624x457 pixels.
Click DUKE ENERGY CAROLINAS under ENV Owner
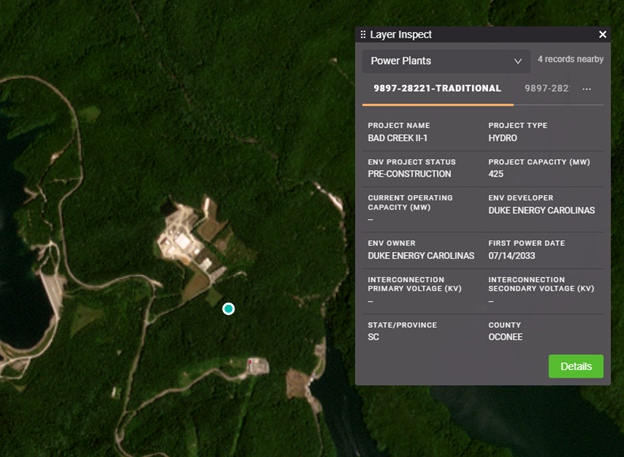[x=421, y=256]
